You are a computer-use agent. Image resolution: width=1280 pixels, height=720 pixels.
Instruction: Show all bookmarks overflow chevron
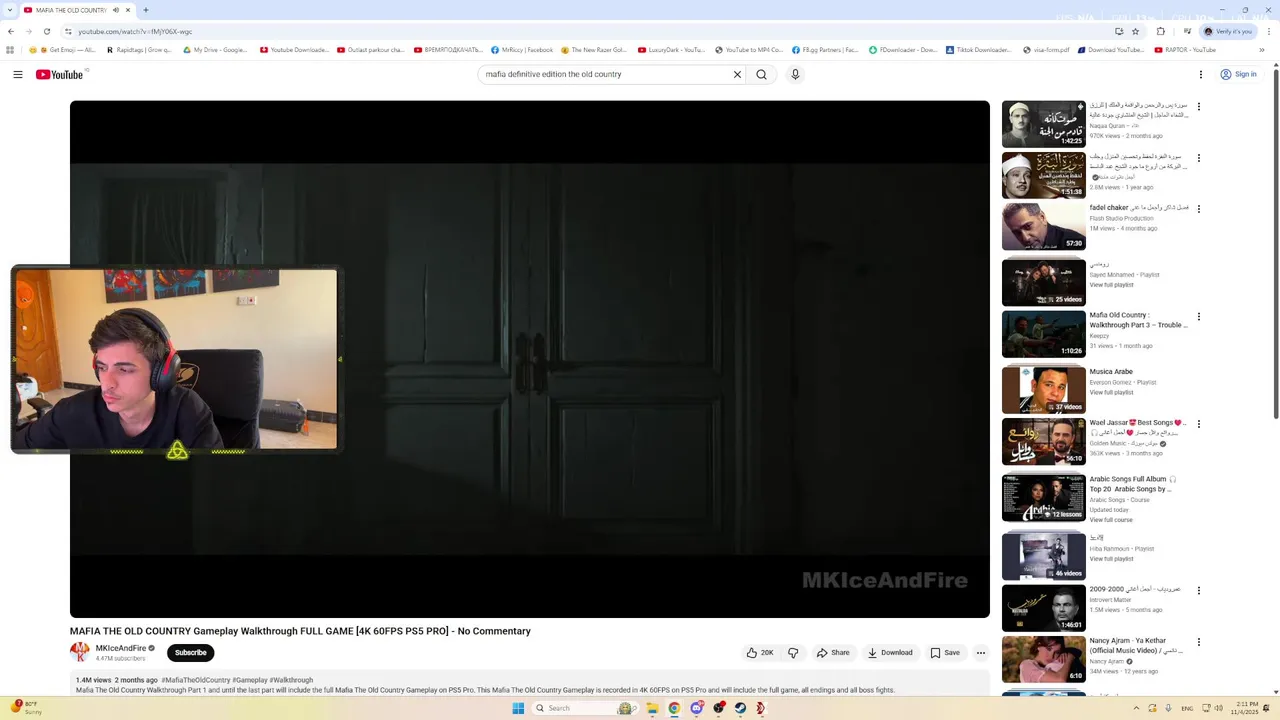1262,50
